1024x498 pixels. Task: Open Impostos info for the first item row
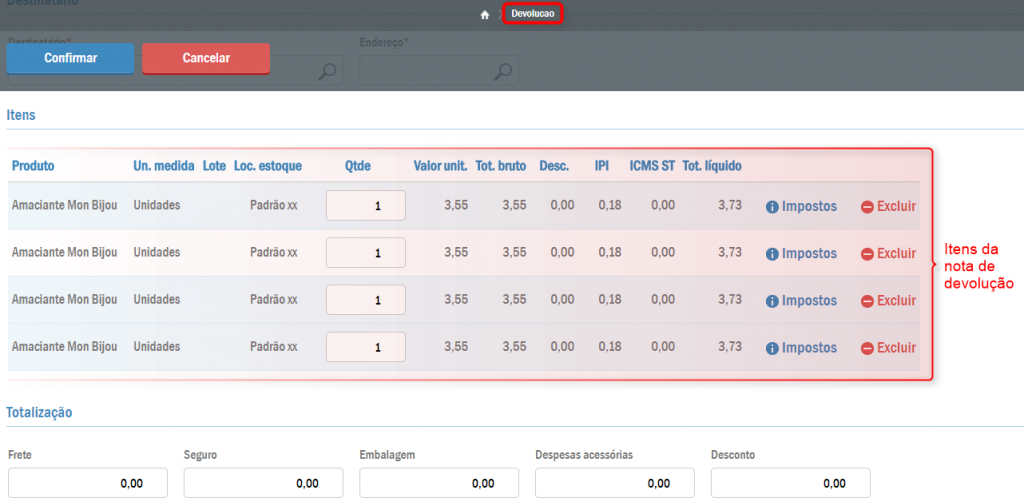tap(801, 207)
